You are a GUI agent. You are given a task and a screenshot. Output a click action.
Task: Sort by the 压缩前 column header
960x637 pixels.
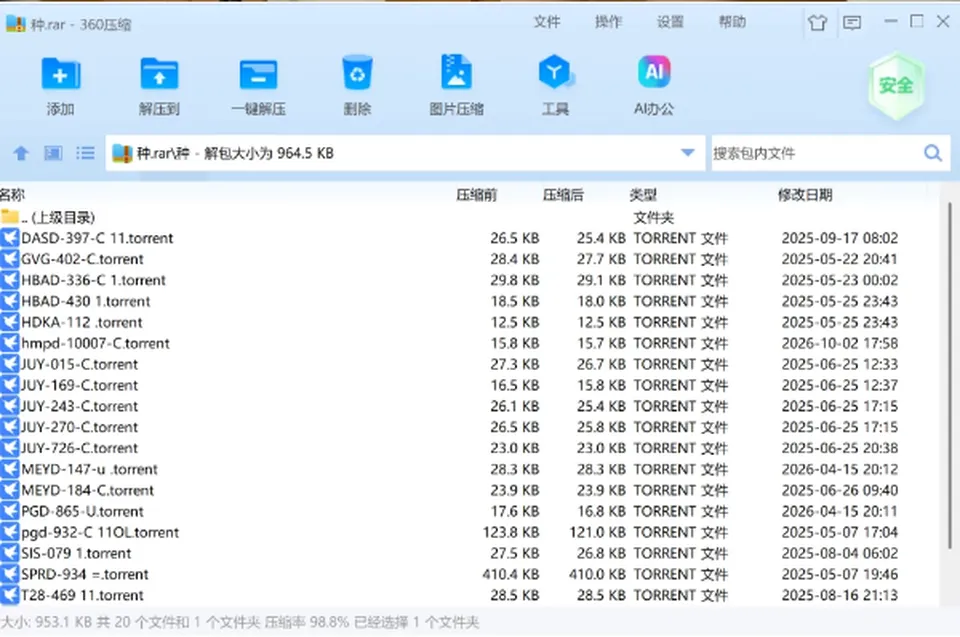[x=476, y=195]
